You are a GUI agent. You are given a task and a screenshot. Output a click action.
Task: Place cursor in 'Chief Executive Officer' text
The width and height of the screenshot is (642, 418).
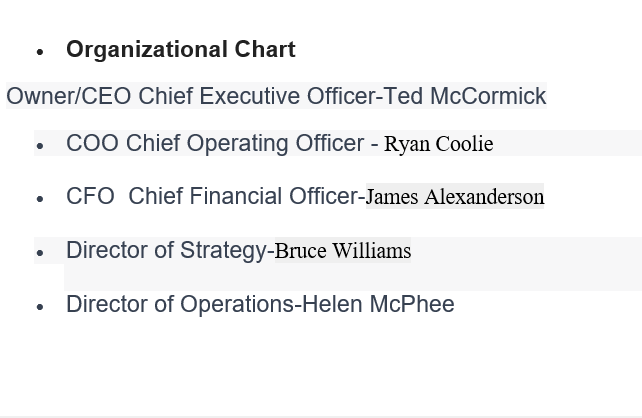pyautogui.click(x=256, y=97)
